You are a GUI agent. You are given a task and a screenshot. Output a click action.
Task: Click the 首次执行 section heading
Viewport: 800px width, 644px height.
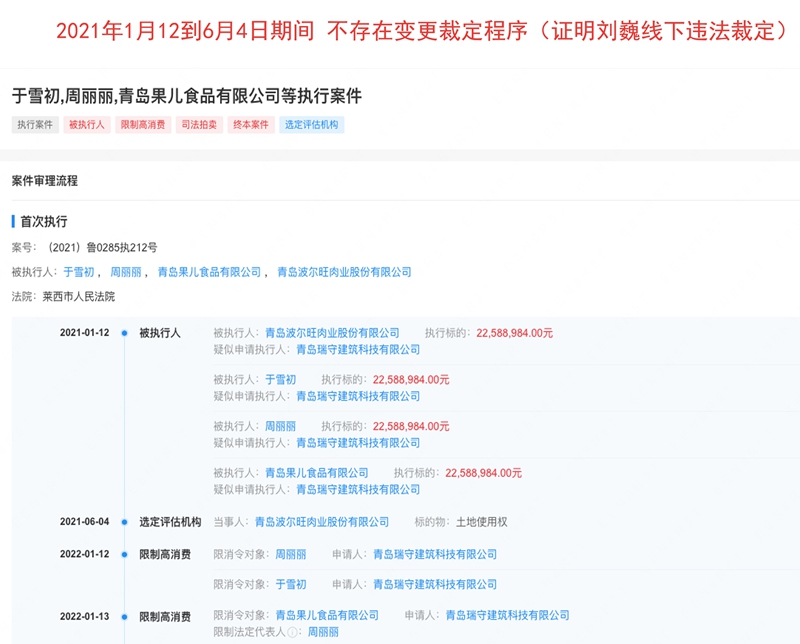pyautogui.click(x=44, y=221)
